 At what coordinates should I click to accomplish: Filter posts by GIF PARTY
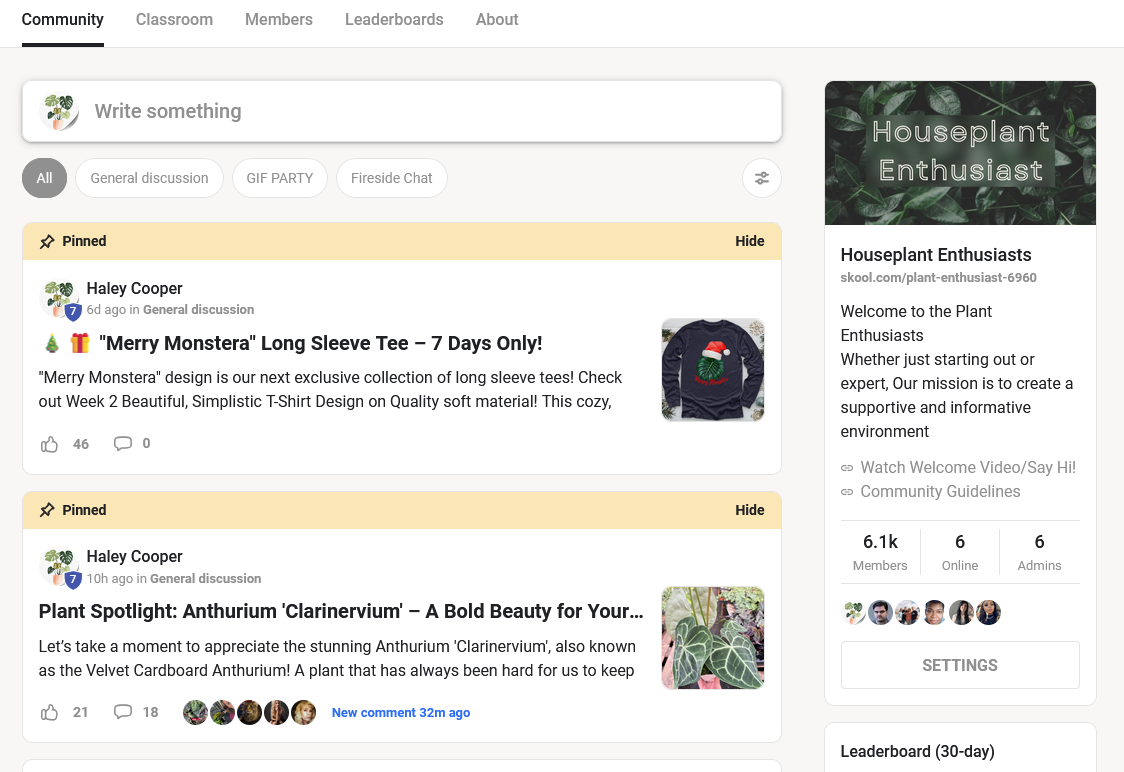pos(280,178)
